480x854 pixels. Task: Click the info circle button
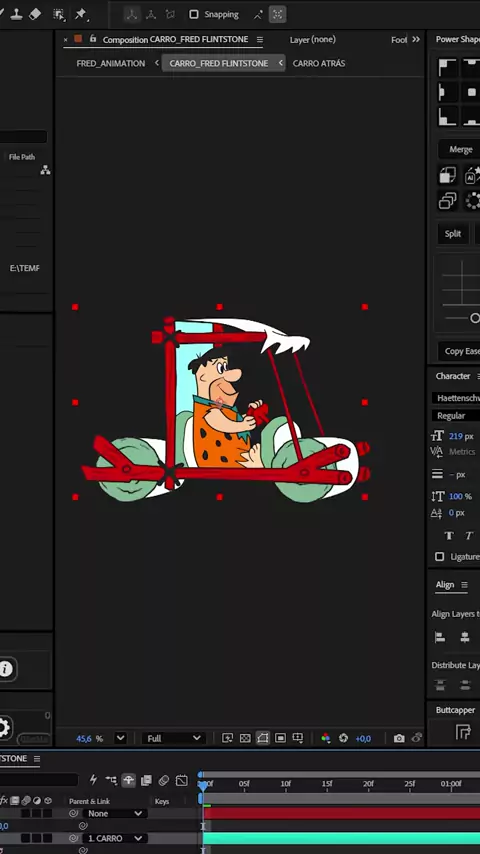(6, 669)
